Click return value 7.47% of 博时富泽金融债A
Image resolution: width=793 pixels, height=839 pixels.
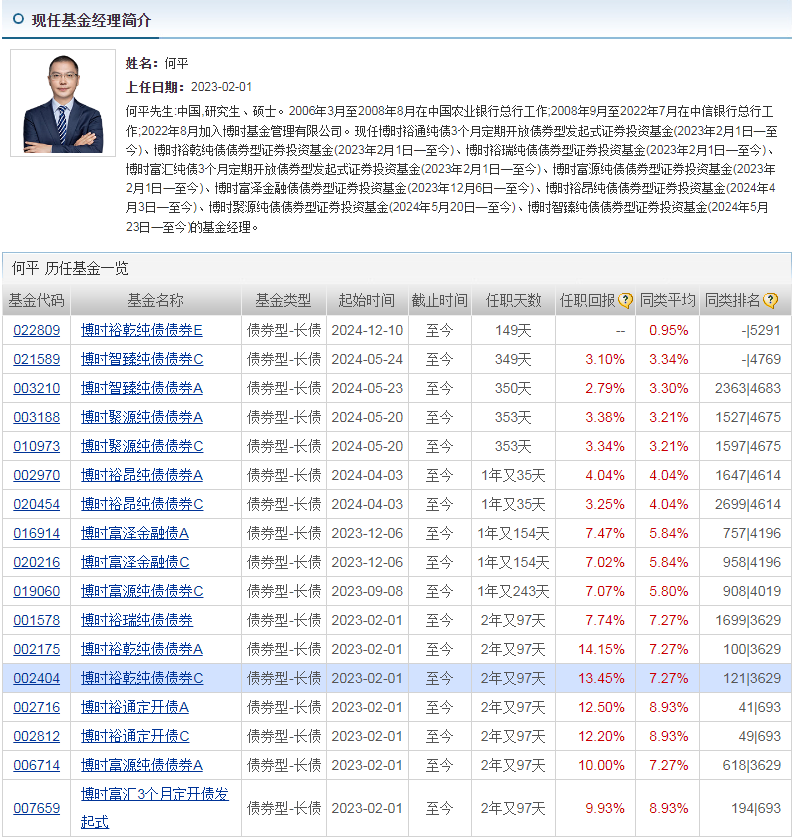(605, 533)
